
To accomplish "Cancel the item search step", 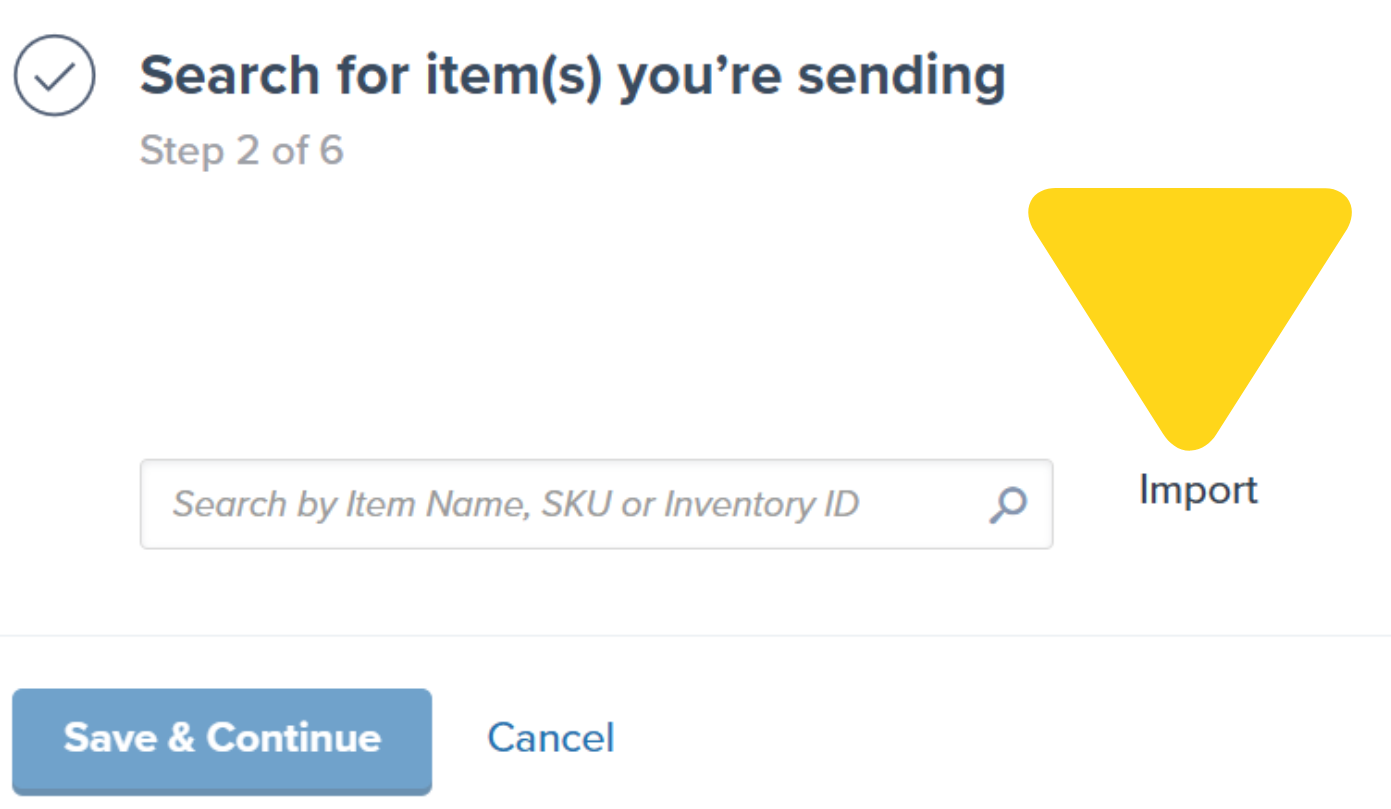I will 550,738.
